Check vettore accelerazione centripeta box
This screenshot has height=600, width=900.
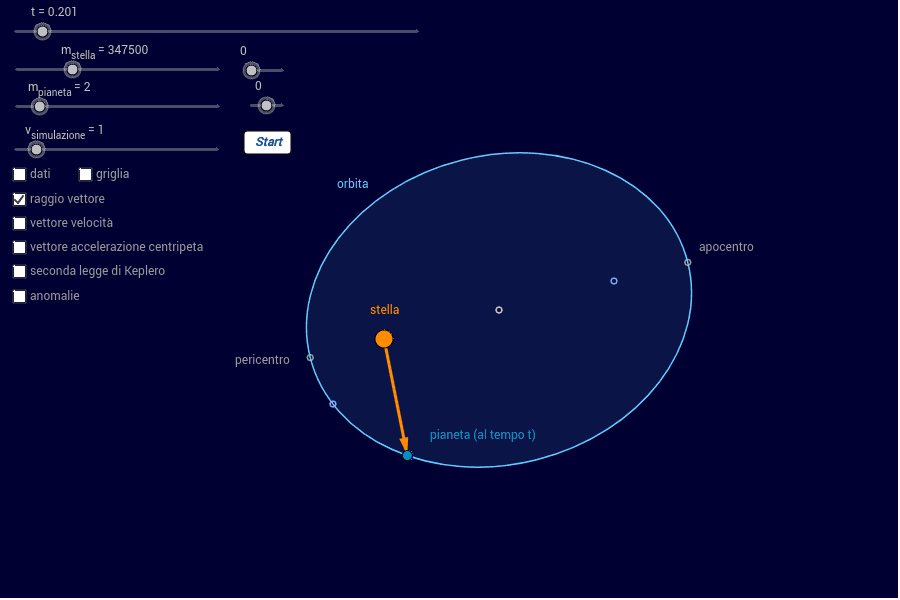20,247
